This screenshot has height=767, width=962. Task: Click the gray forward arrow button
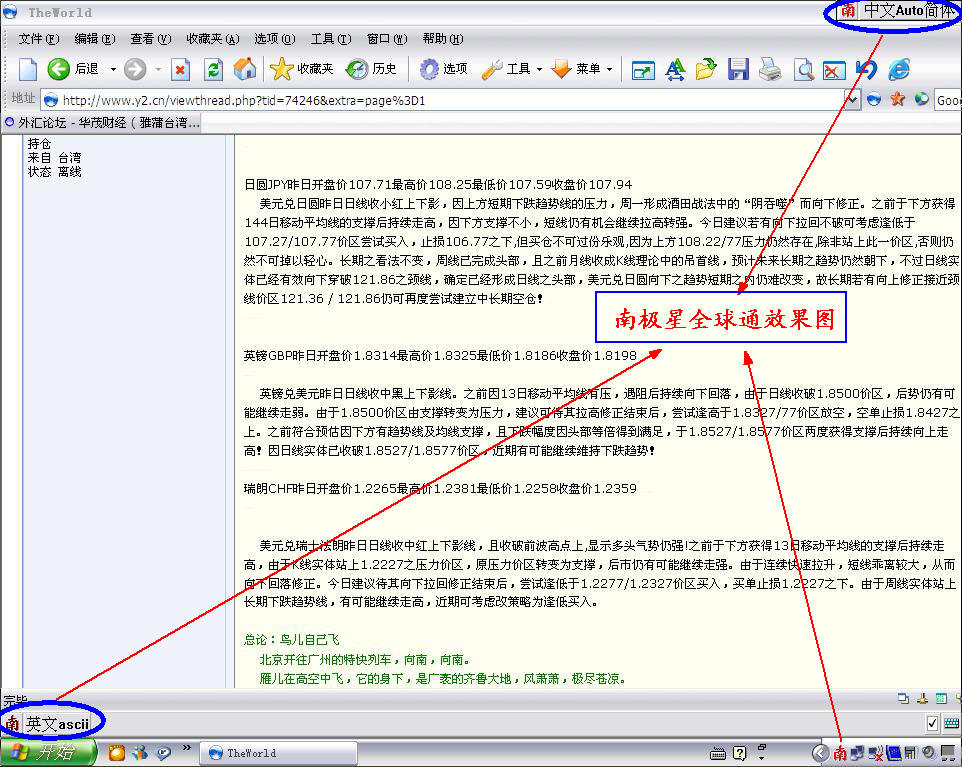(135, 69)
